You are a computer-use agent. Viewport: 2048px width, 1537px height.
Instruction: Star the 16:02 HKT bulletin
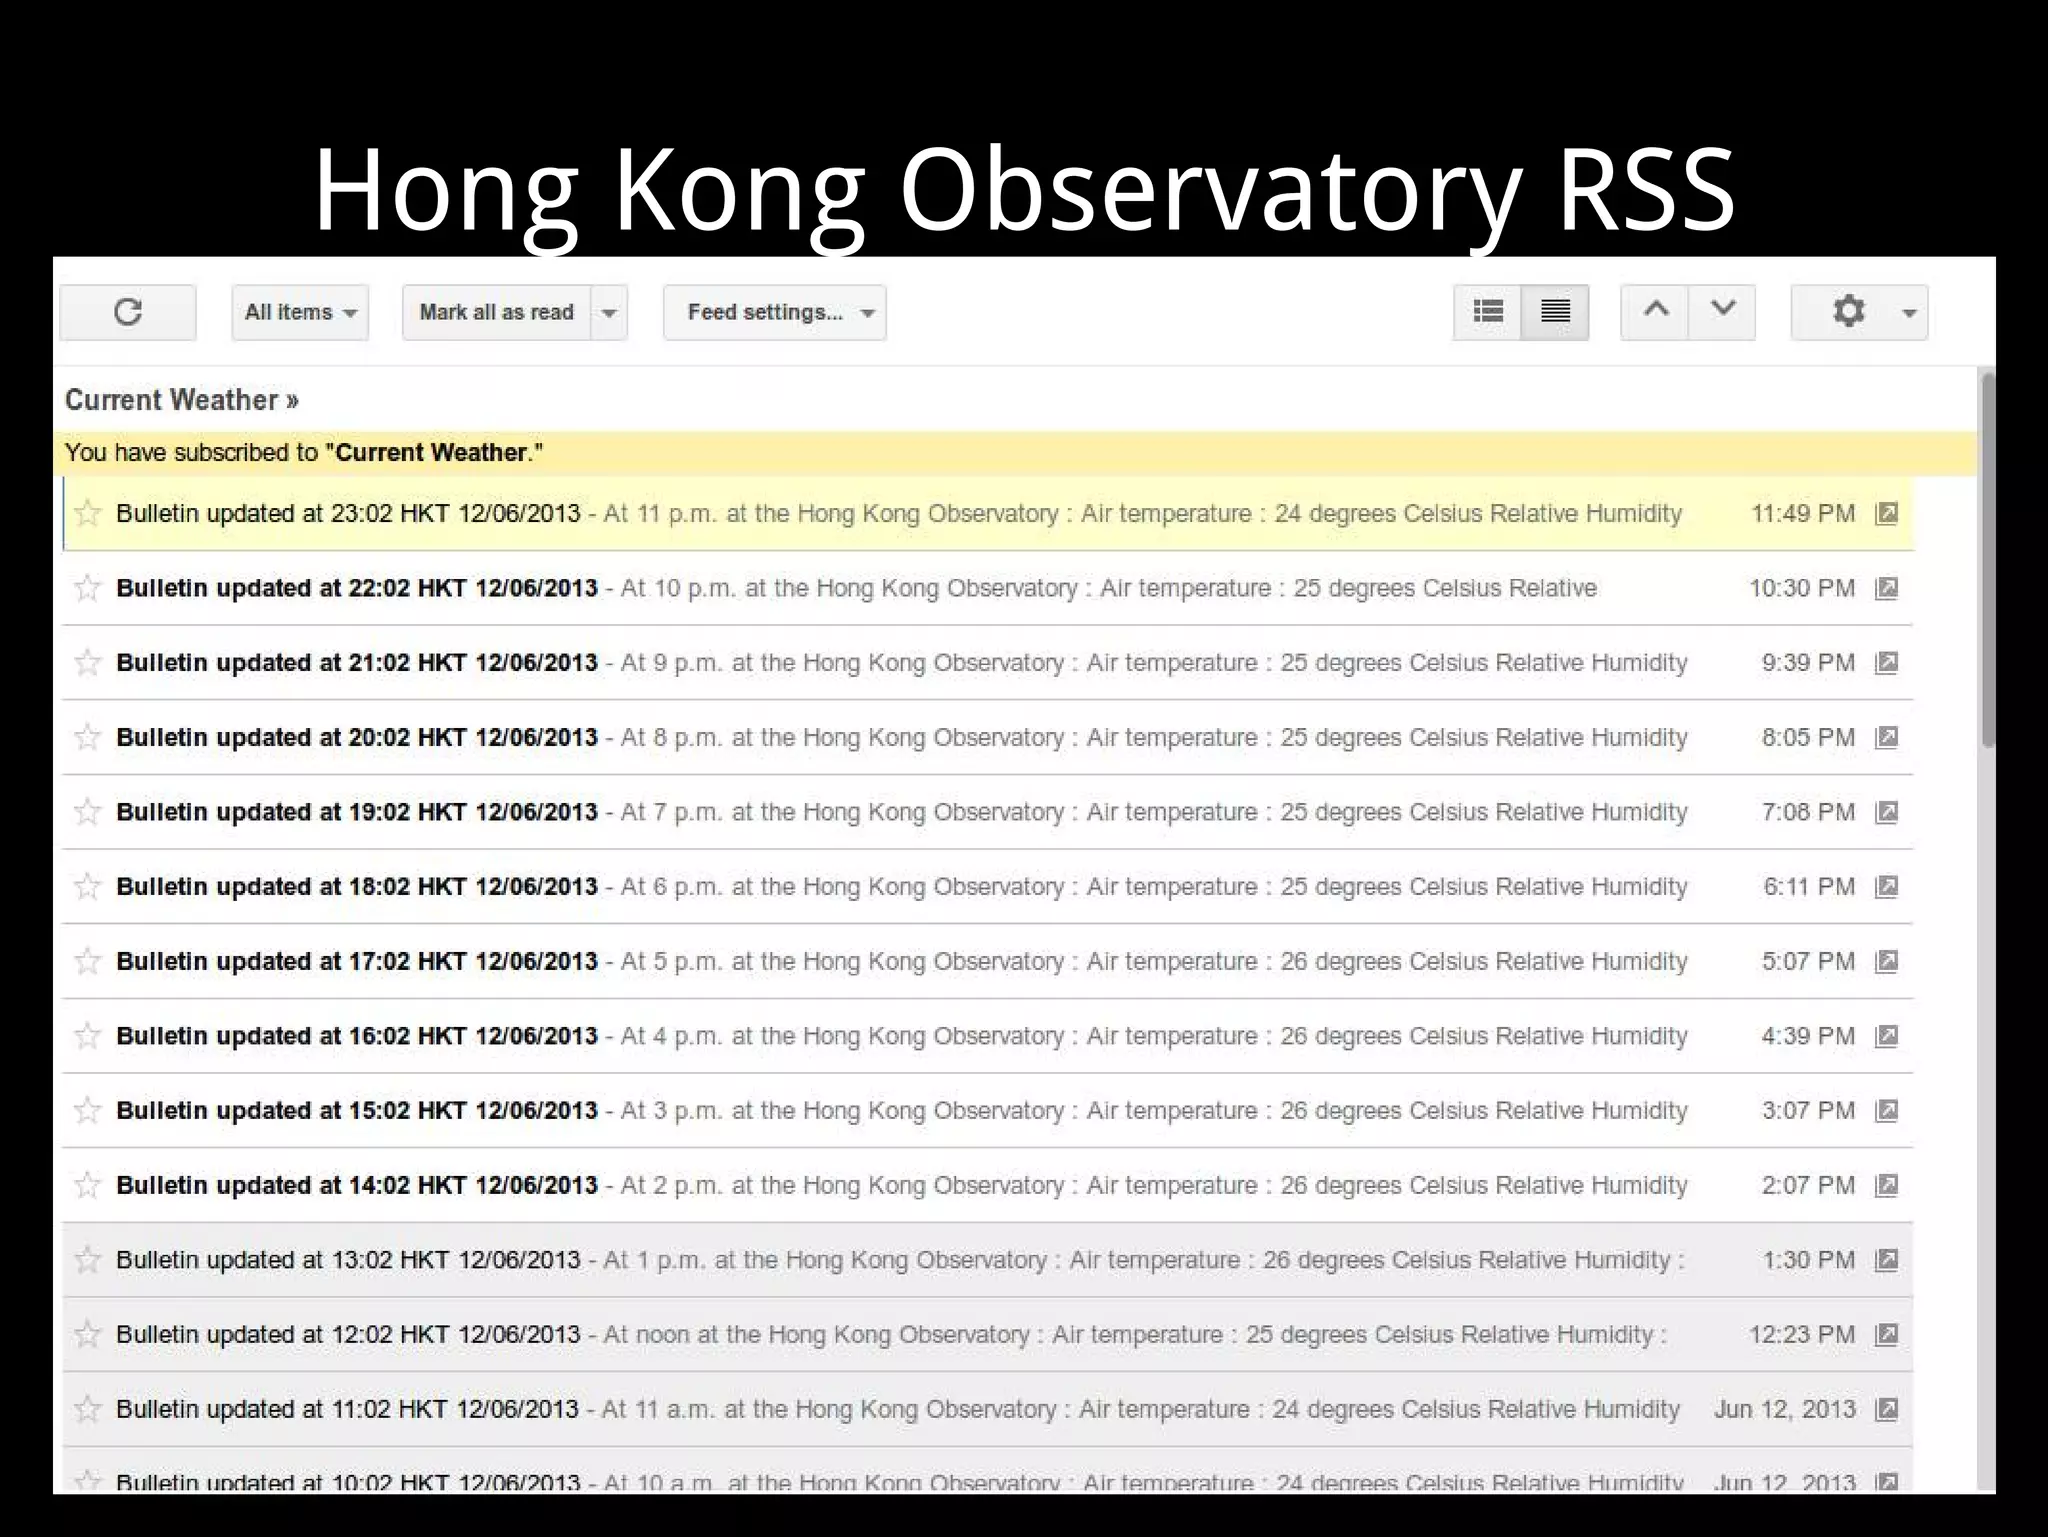pyautogui.click(x=88, y=1035)
